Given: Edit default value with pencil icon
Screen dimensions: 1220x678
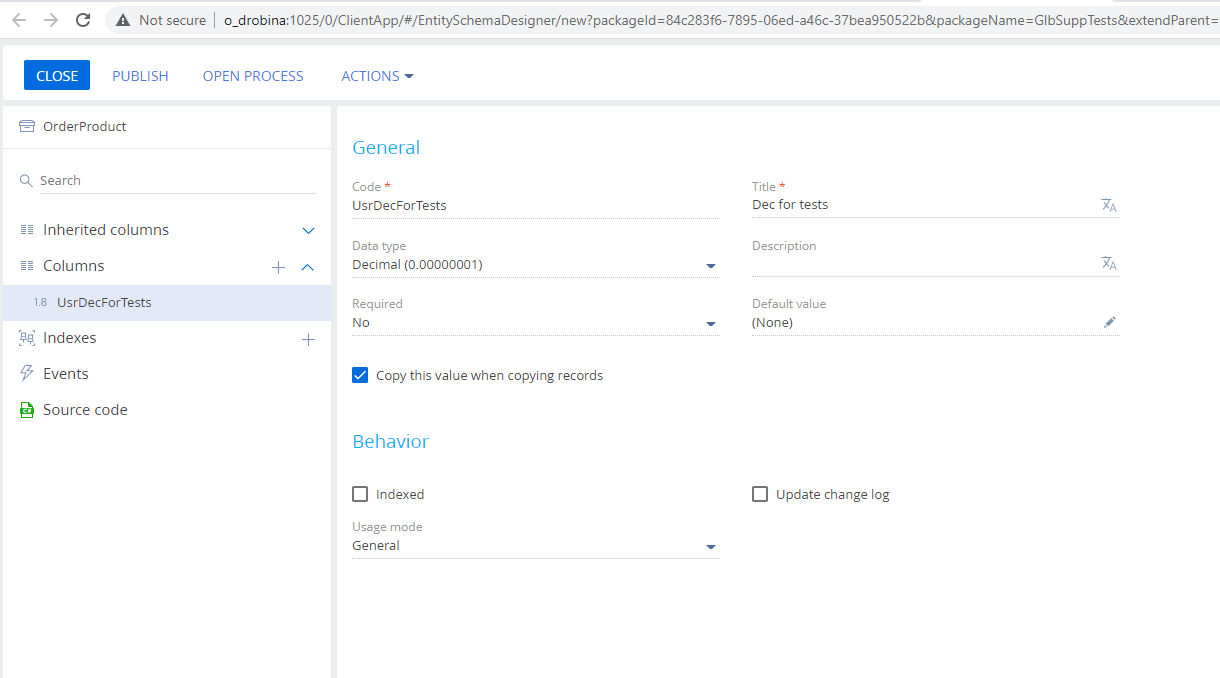Looking at the screenshot, I should 1110,322.
